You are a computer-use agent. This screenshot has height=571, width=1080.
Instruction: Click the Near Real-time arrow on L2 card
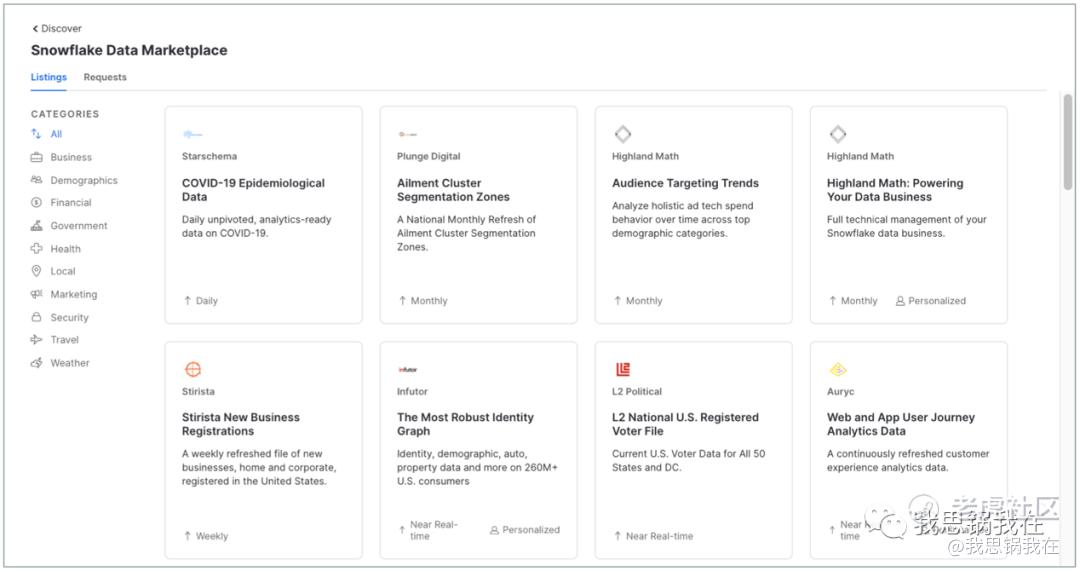click(617, 535)
